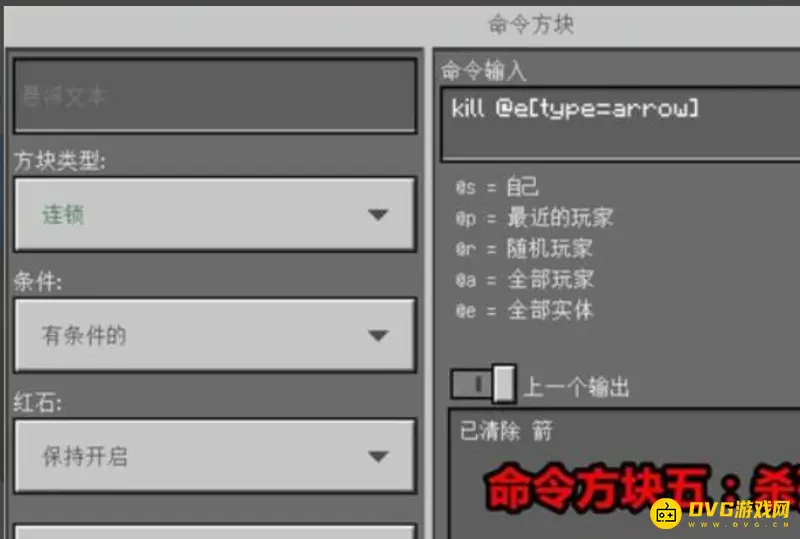800x539 pixels.
Task: Select the 保持开启 text in the redstone box
Action: (85, 456)
